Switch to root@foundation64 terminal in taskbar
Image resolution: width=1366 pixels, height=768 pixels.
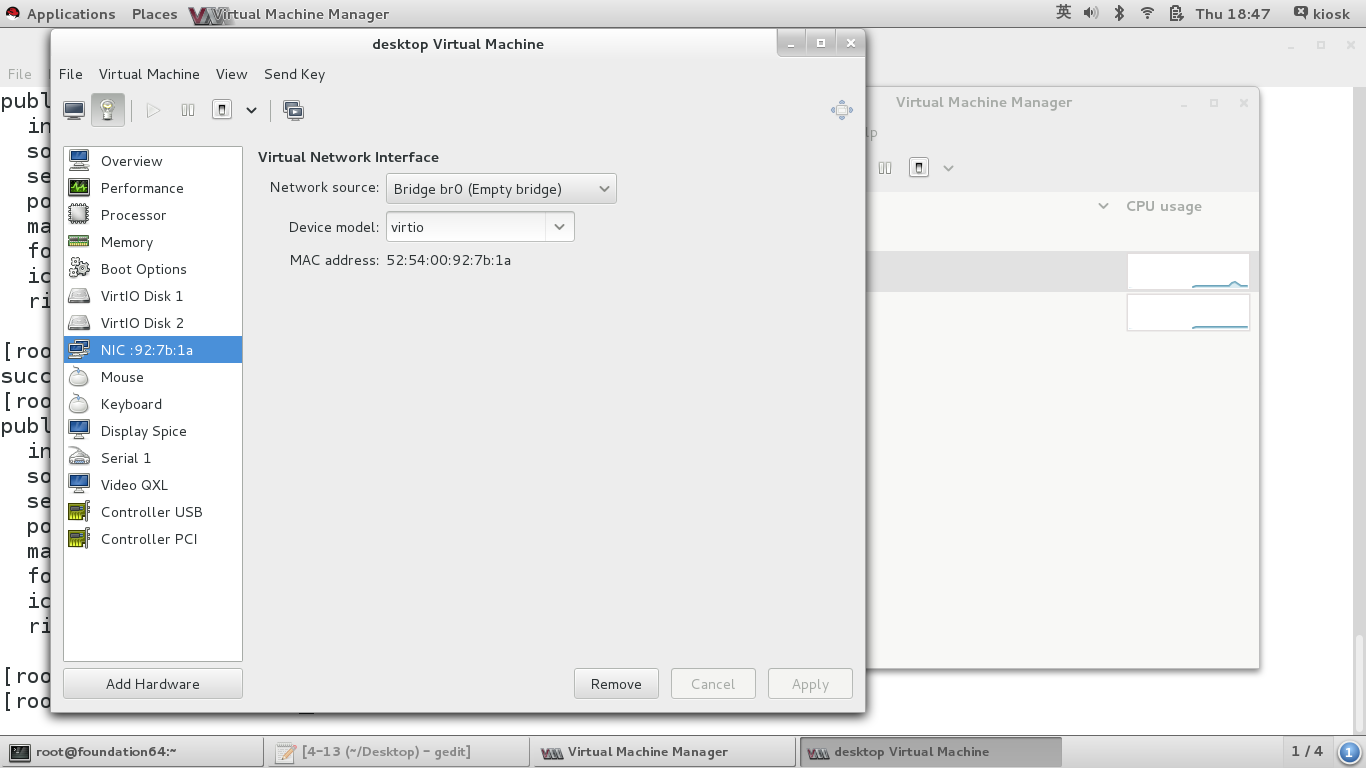pos(132,752)
